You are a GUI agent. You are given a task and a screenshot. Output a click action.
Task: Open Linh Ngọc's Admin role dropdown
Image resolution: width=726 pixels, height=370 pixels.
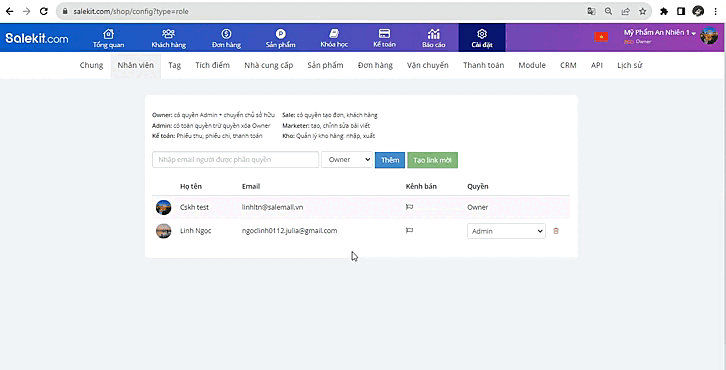click(x=506, y=231)
